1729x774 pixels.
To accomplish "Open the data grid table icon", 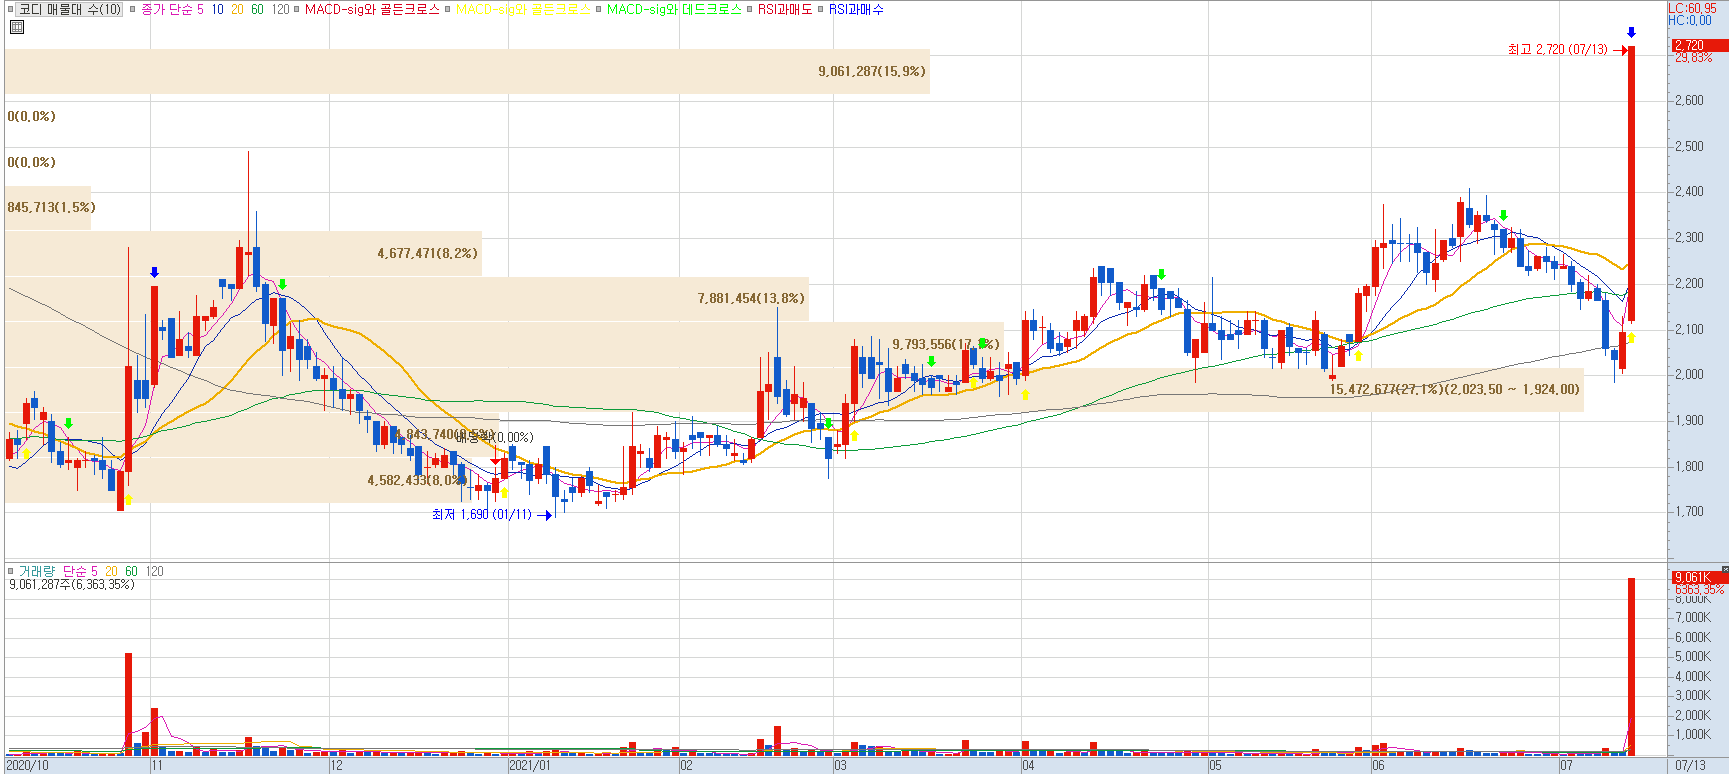I will 16,27.
